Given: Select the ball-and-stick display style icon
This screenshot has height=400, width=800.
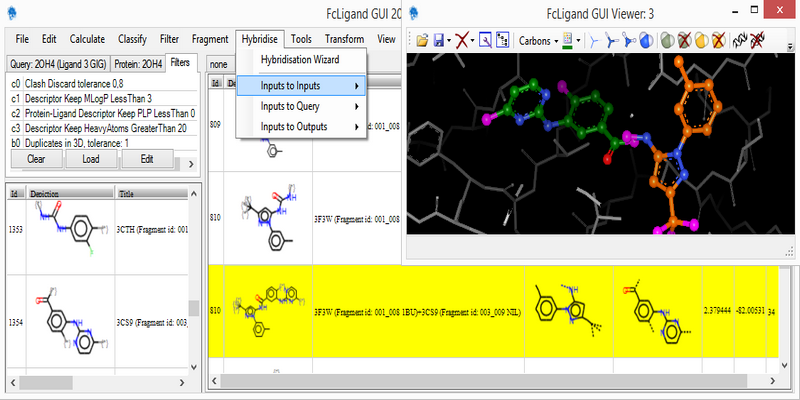Looking at the screenshot, I should tap(630, 41).
